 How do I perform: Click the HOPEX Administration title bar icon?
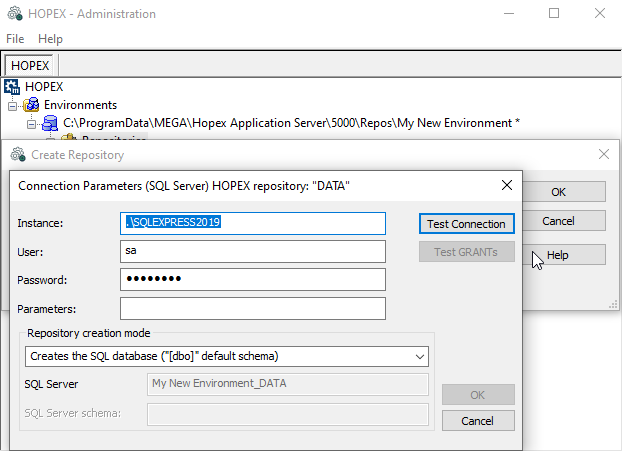(14, 14)
